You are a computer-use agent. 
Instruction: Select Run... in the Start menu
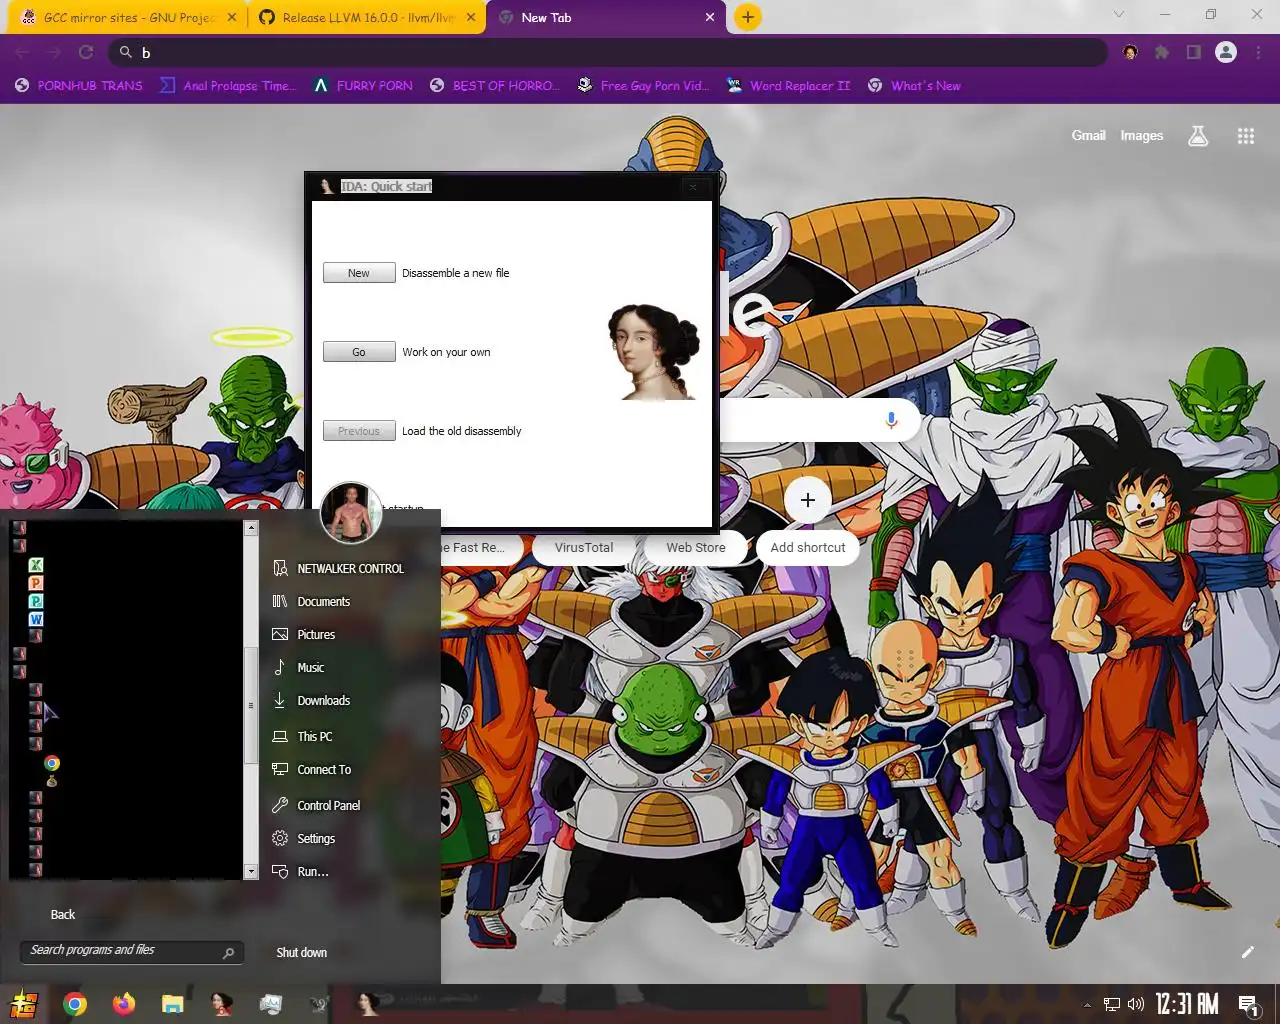point(300,871)
